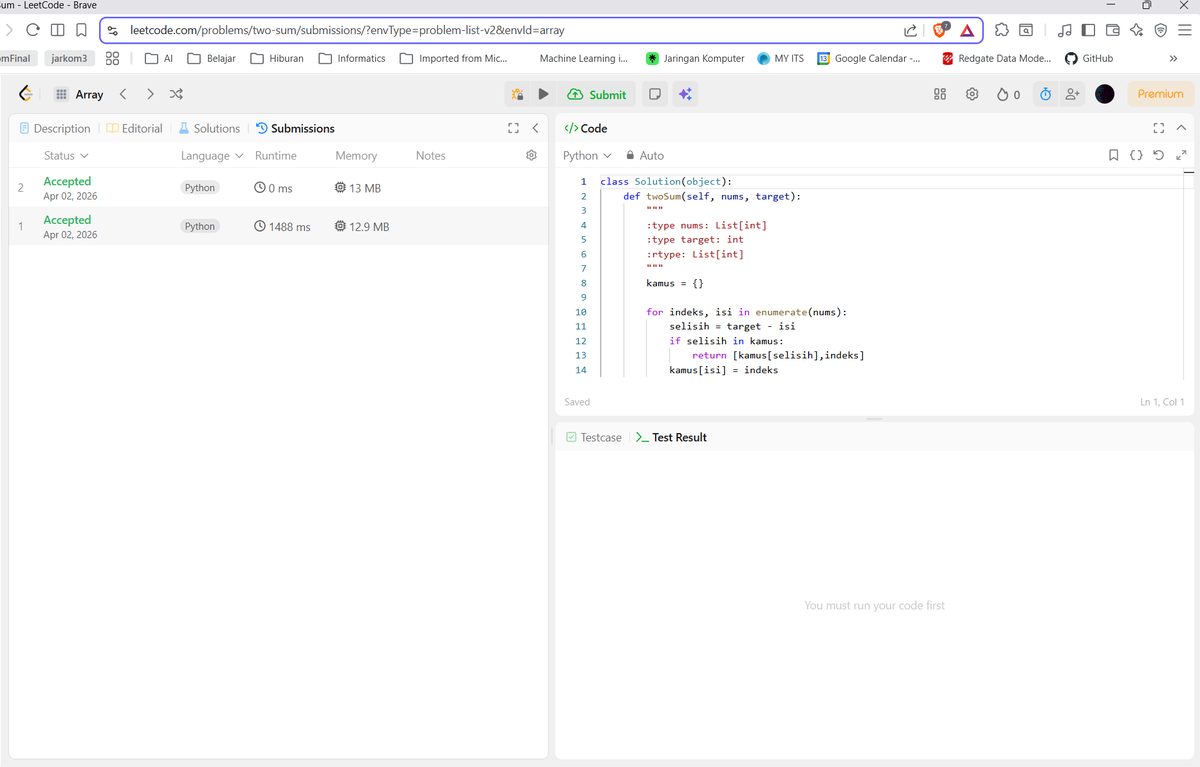Viewport: 1200px width, 767px height.
Task: Open the Language filter dropdown
Action: (212, 156)
